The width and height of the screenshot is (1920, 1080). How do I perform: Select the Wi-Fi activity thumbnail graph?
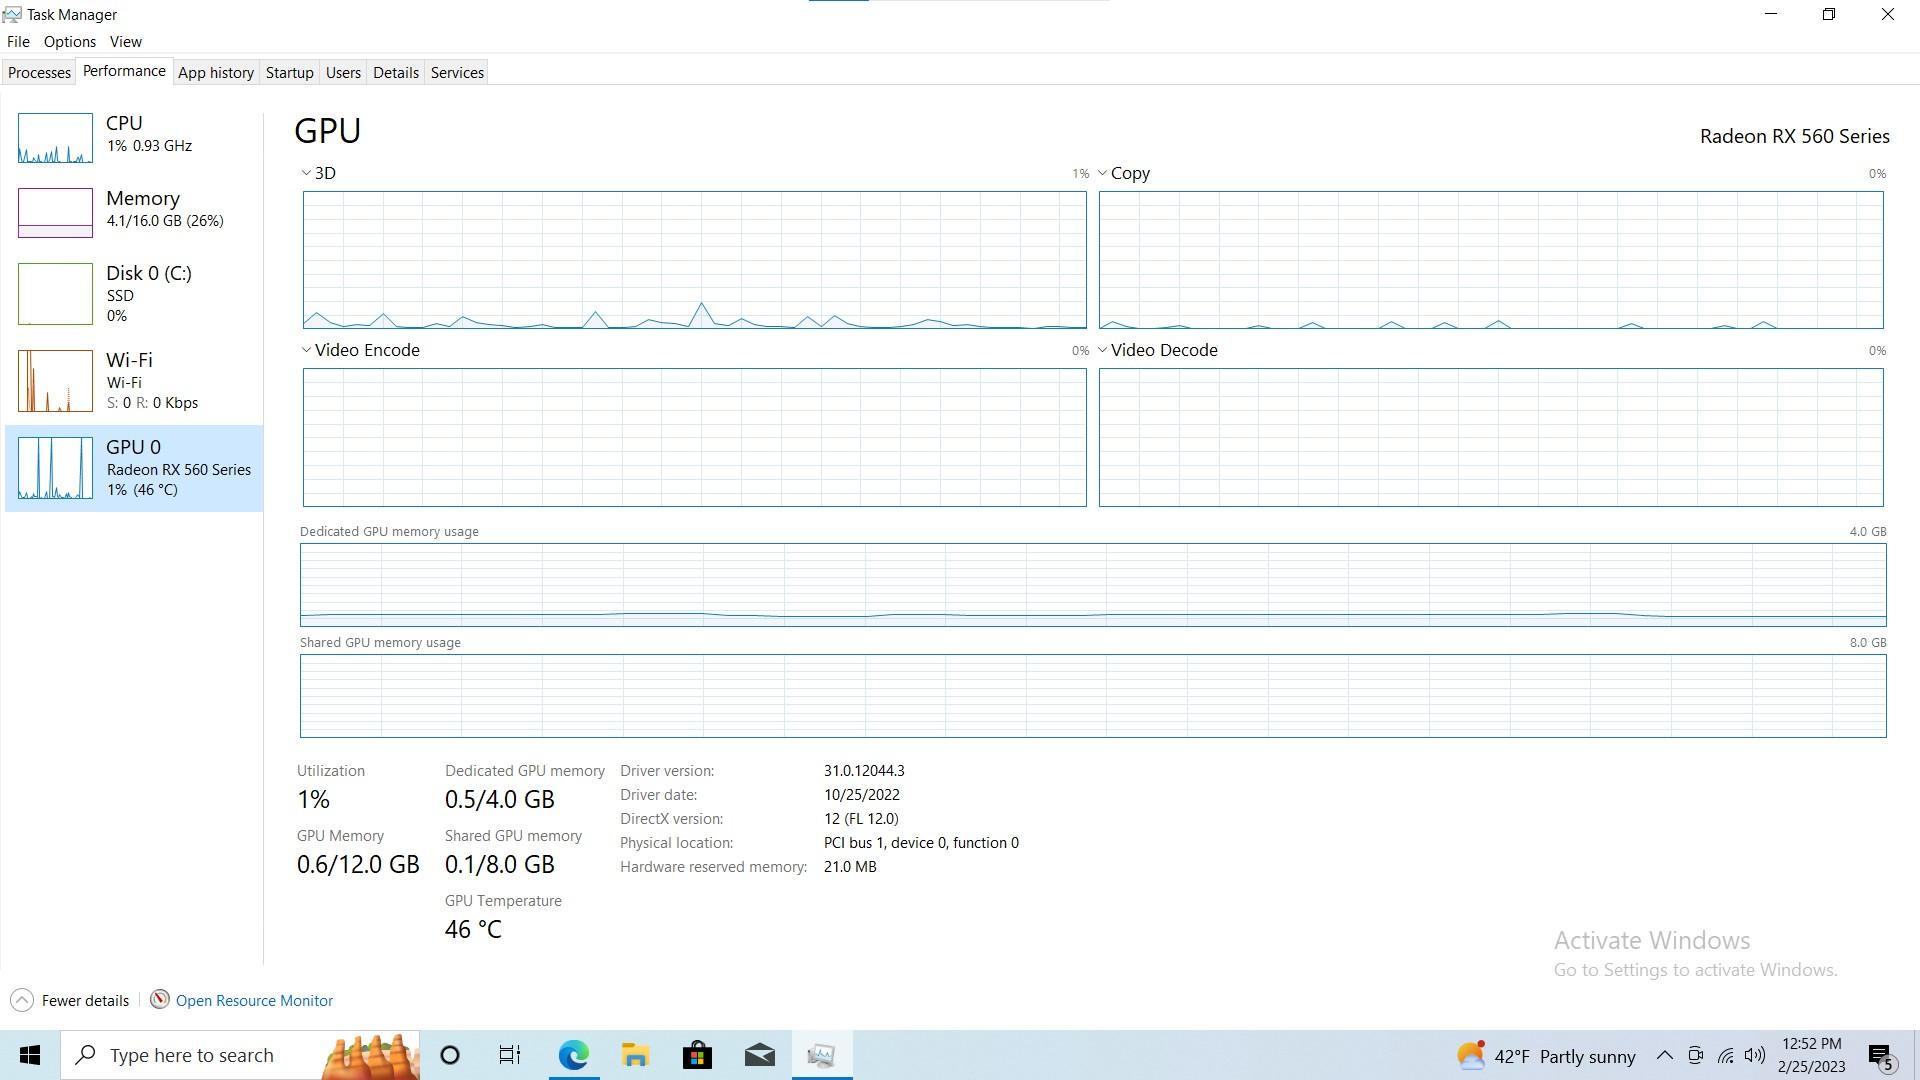[55, 381]
